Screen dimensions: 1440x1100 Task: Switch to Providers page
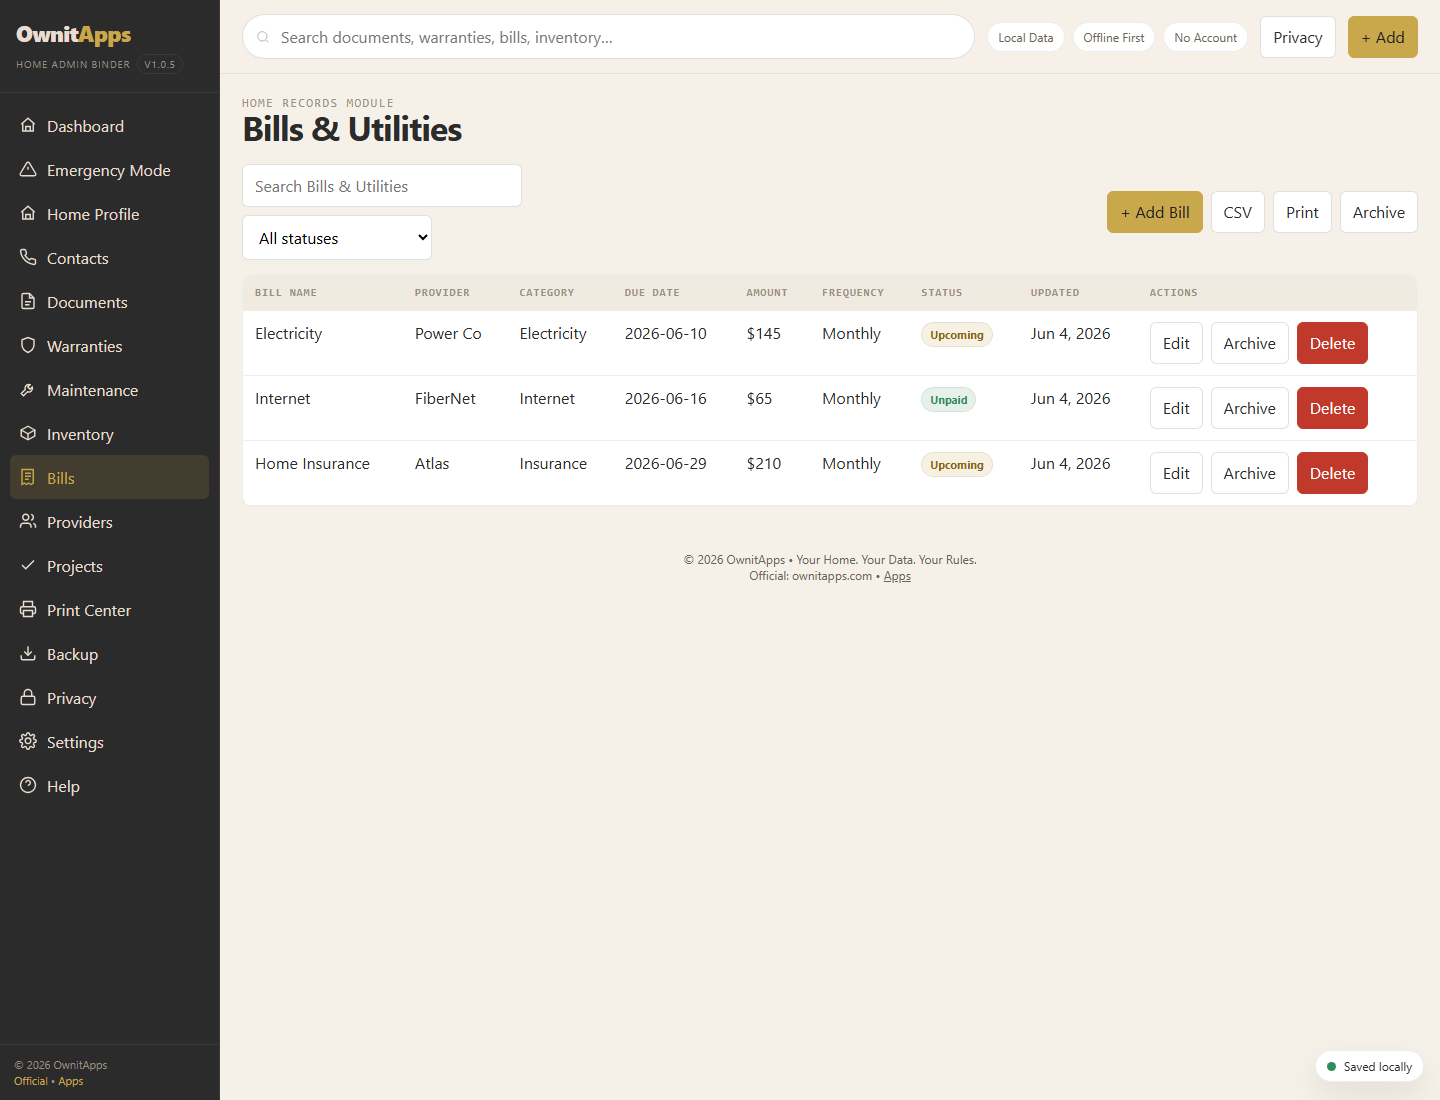[109, 522]
